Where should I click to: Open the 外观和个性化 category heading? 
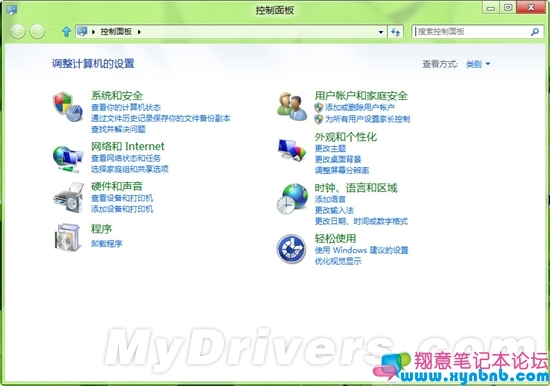346,137
